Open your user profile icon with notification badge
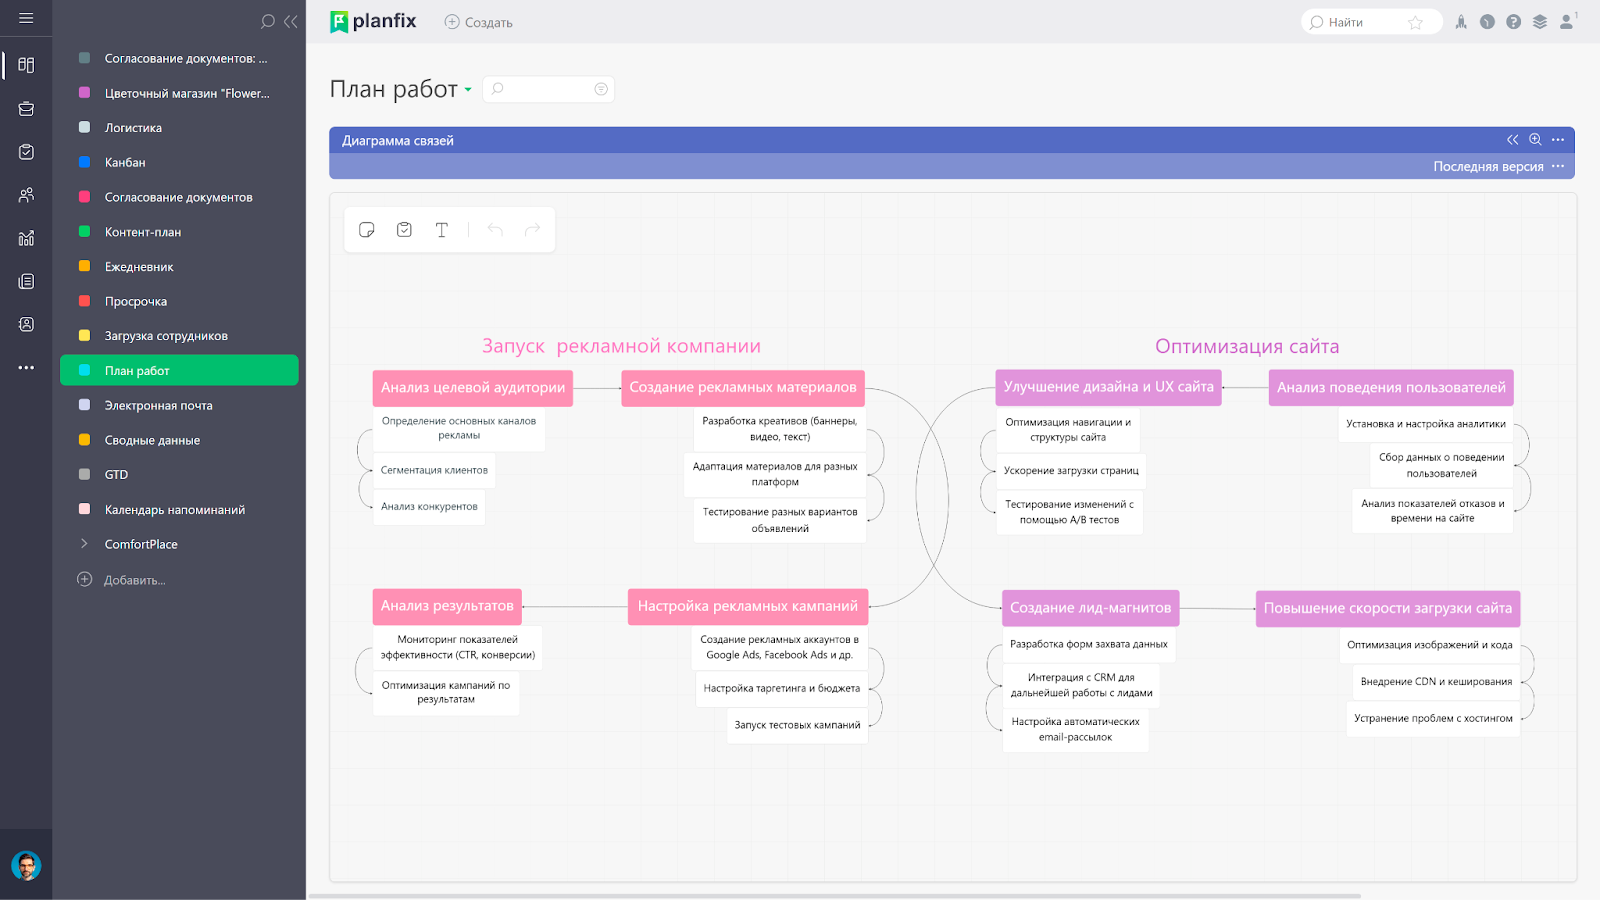This screenshot has height=900, width=1600. point(1566,22)
